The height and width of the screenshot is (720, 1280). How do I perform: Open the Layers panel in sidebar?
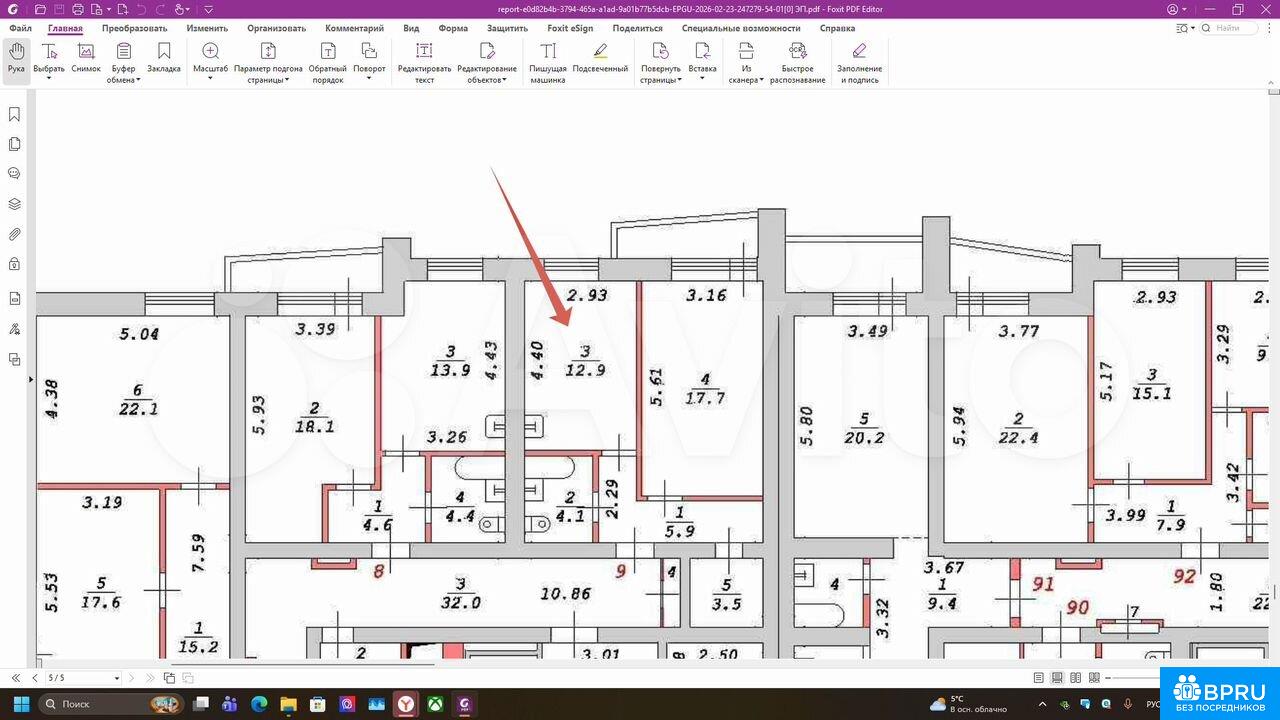14,204
